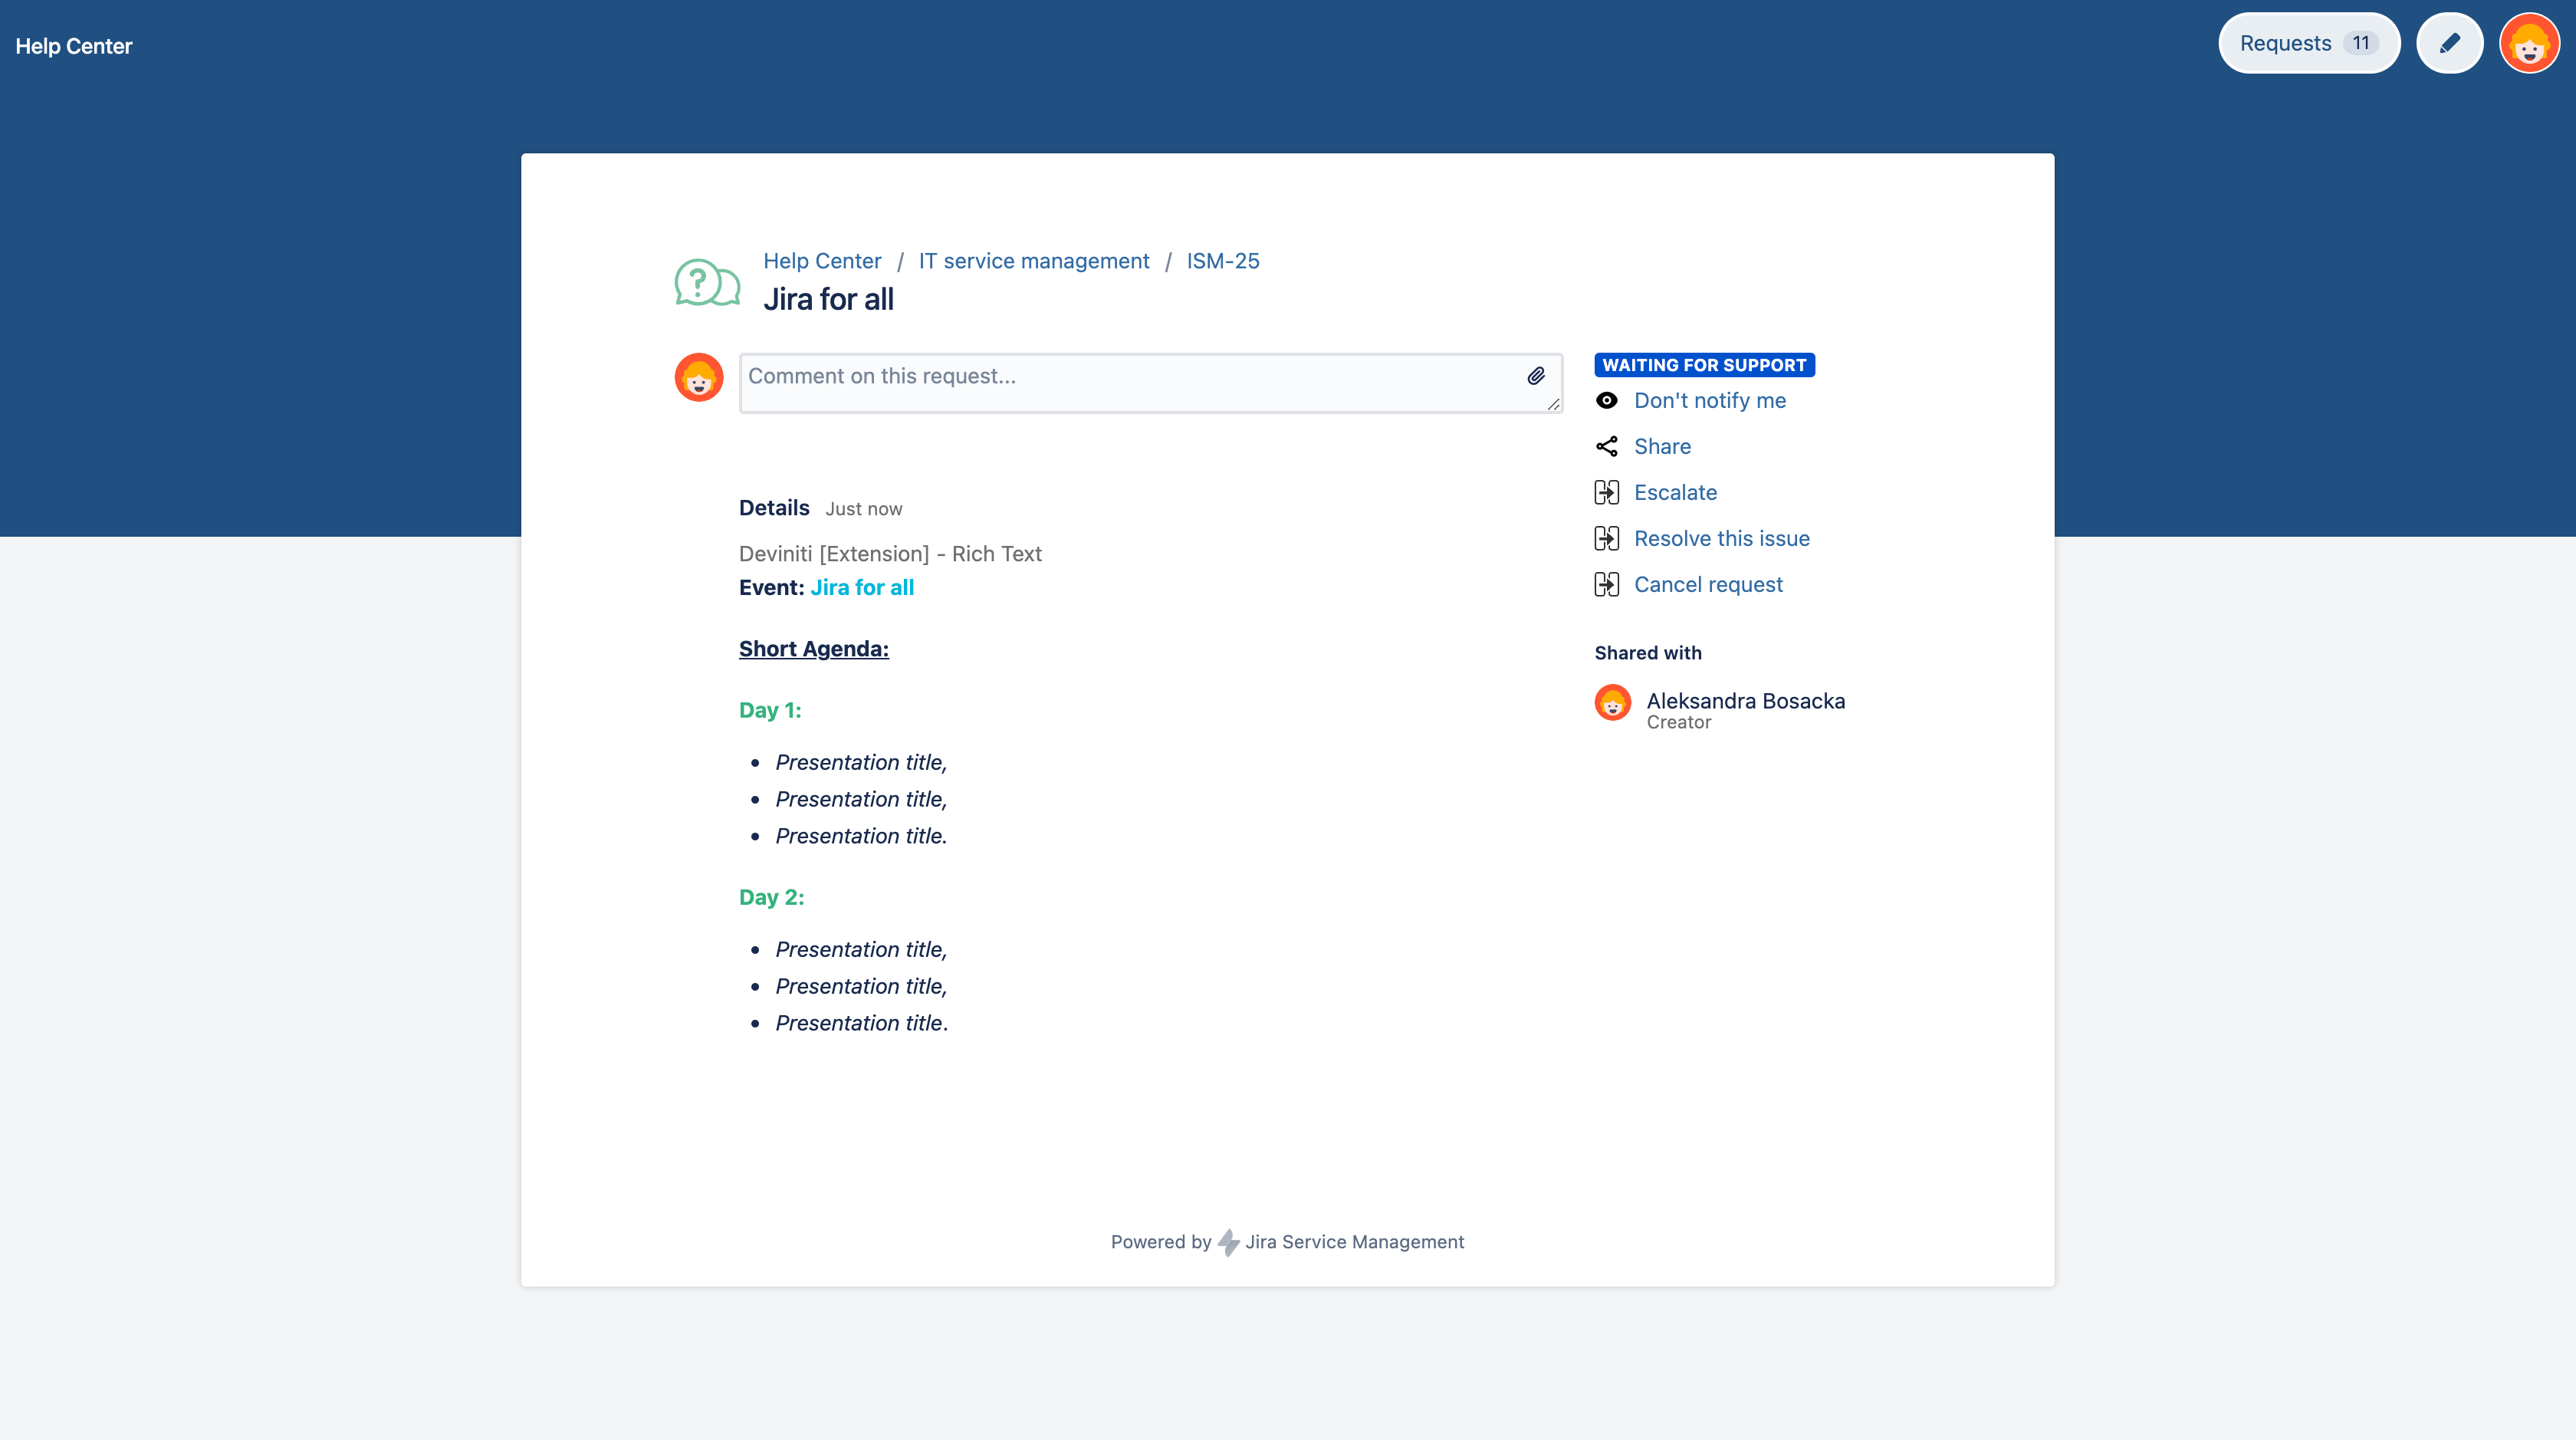This screenshot has height=1440, width=2576.
Task: Click the Share network icon
Action: (x=1606, y=446)
